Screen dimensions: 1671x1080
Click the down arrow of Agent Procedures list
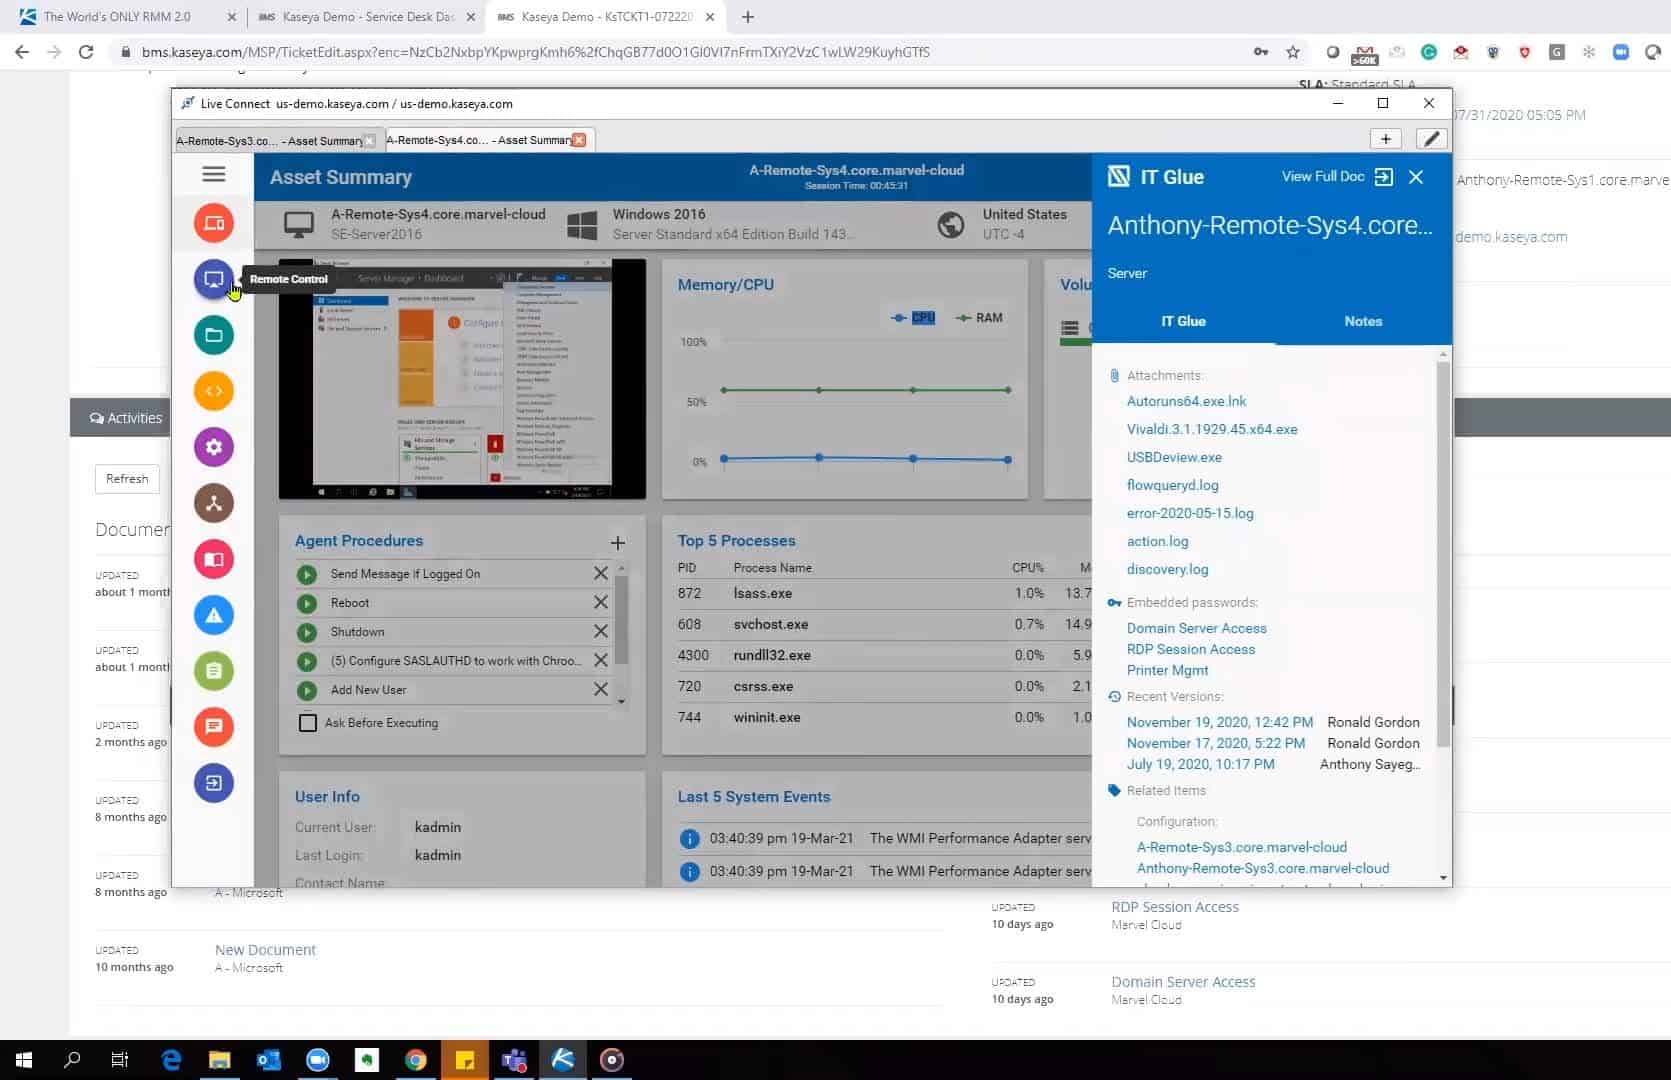[x=621, y=702]
